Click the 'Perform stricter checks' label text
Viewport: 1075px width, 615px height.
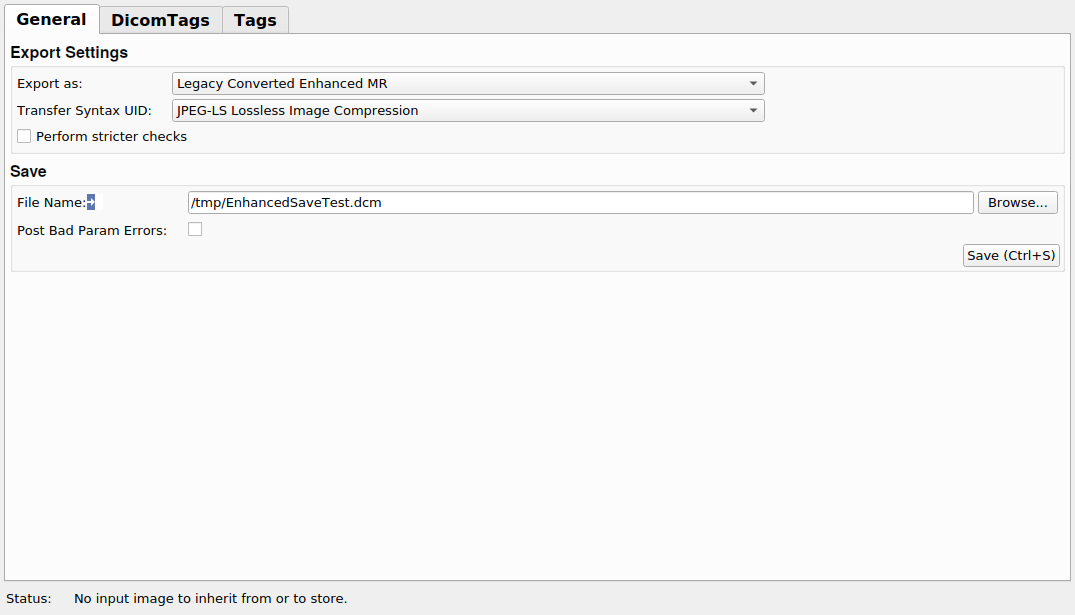111,136
